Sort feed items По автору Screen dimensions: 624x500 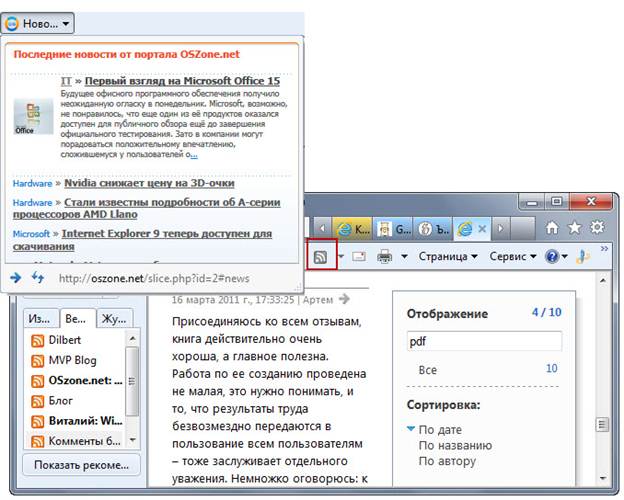pyautogui.click(x=447, y=461)
